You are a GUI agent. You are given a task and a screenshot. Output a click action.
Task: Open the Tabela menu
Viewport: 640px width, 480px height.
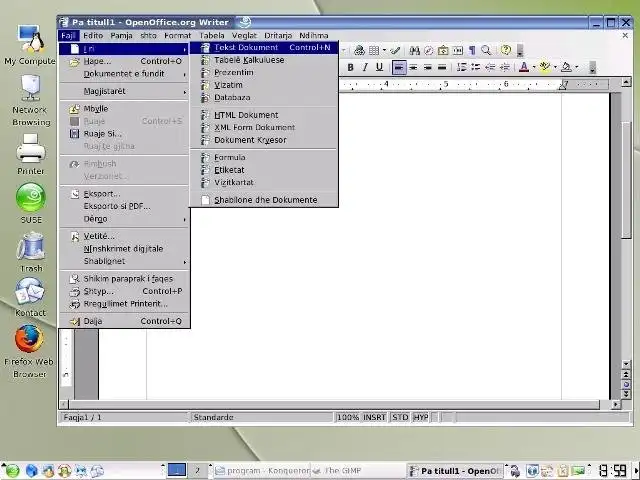point(211,36)
